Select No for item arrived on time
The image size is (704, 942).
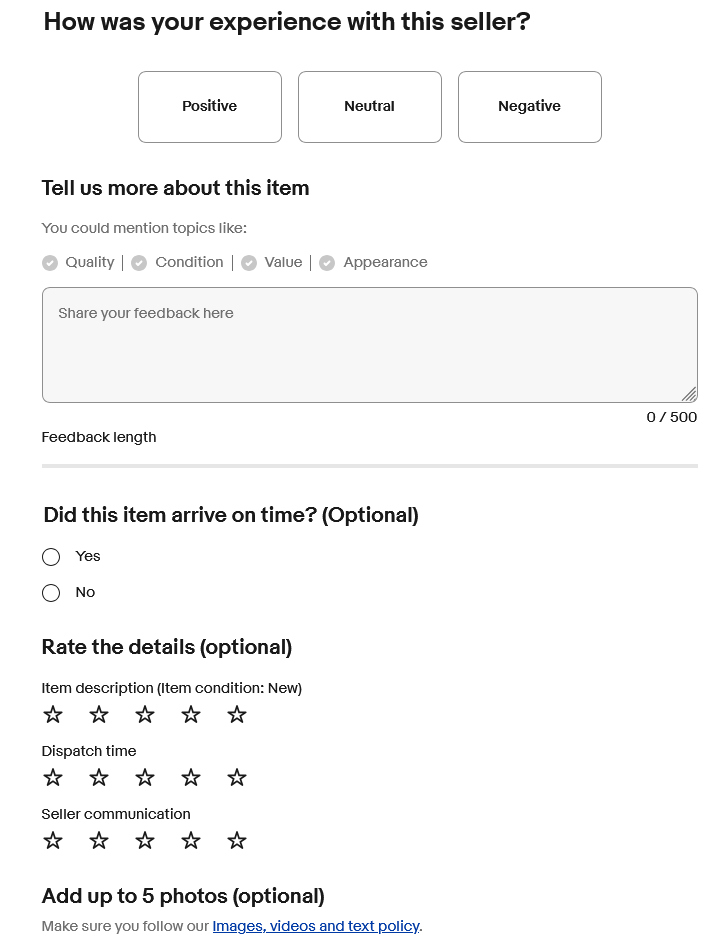(51, 593)
